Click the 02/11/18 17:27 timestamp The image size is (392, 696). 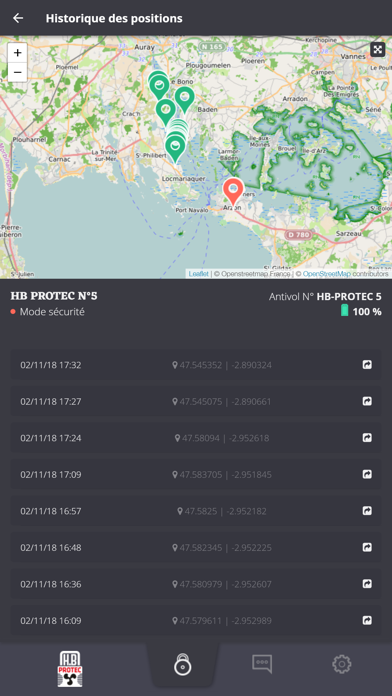51,402
